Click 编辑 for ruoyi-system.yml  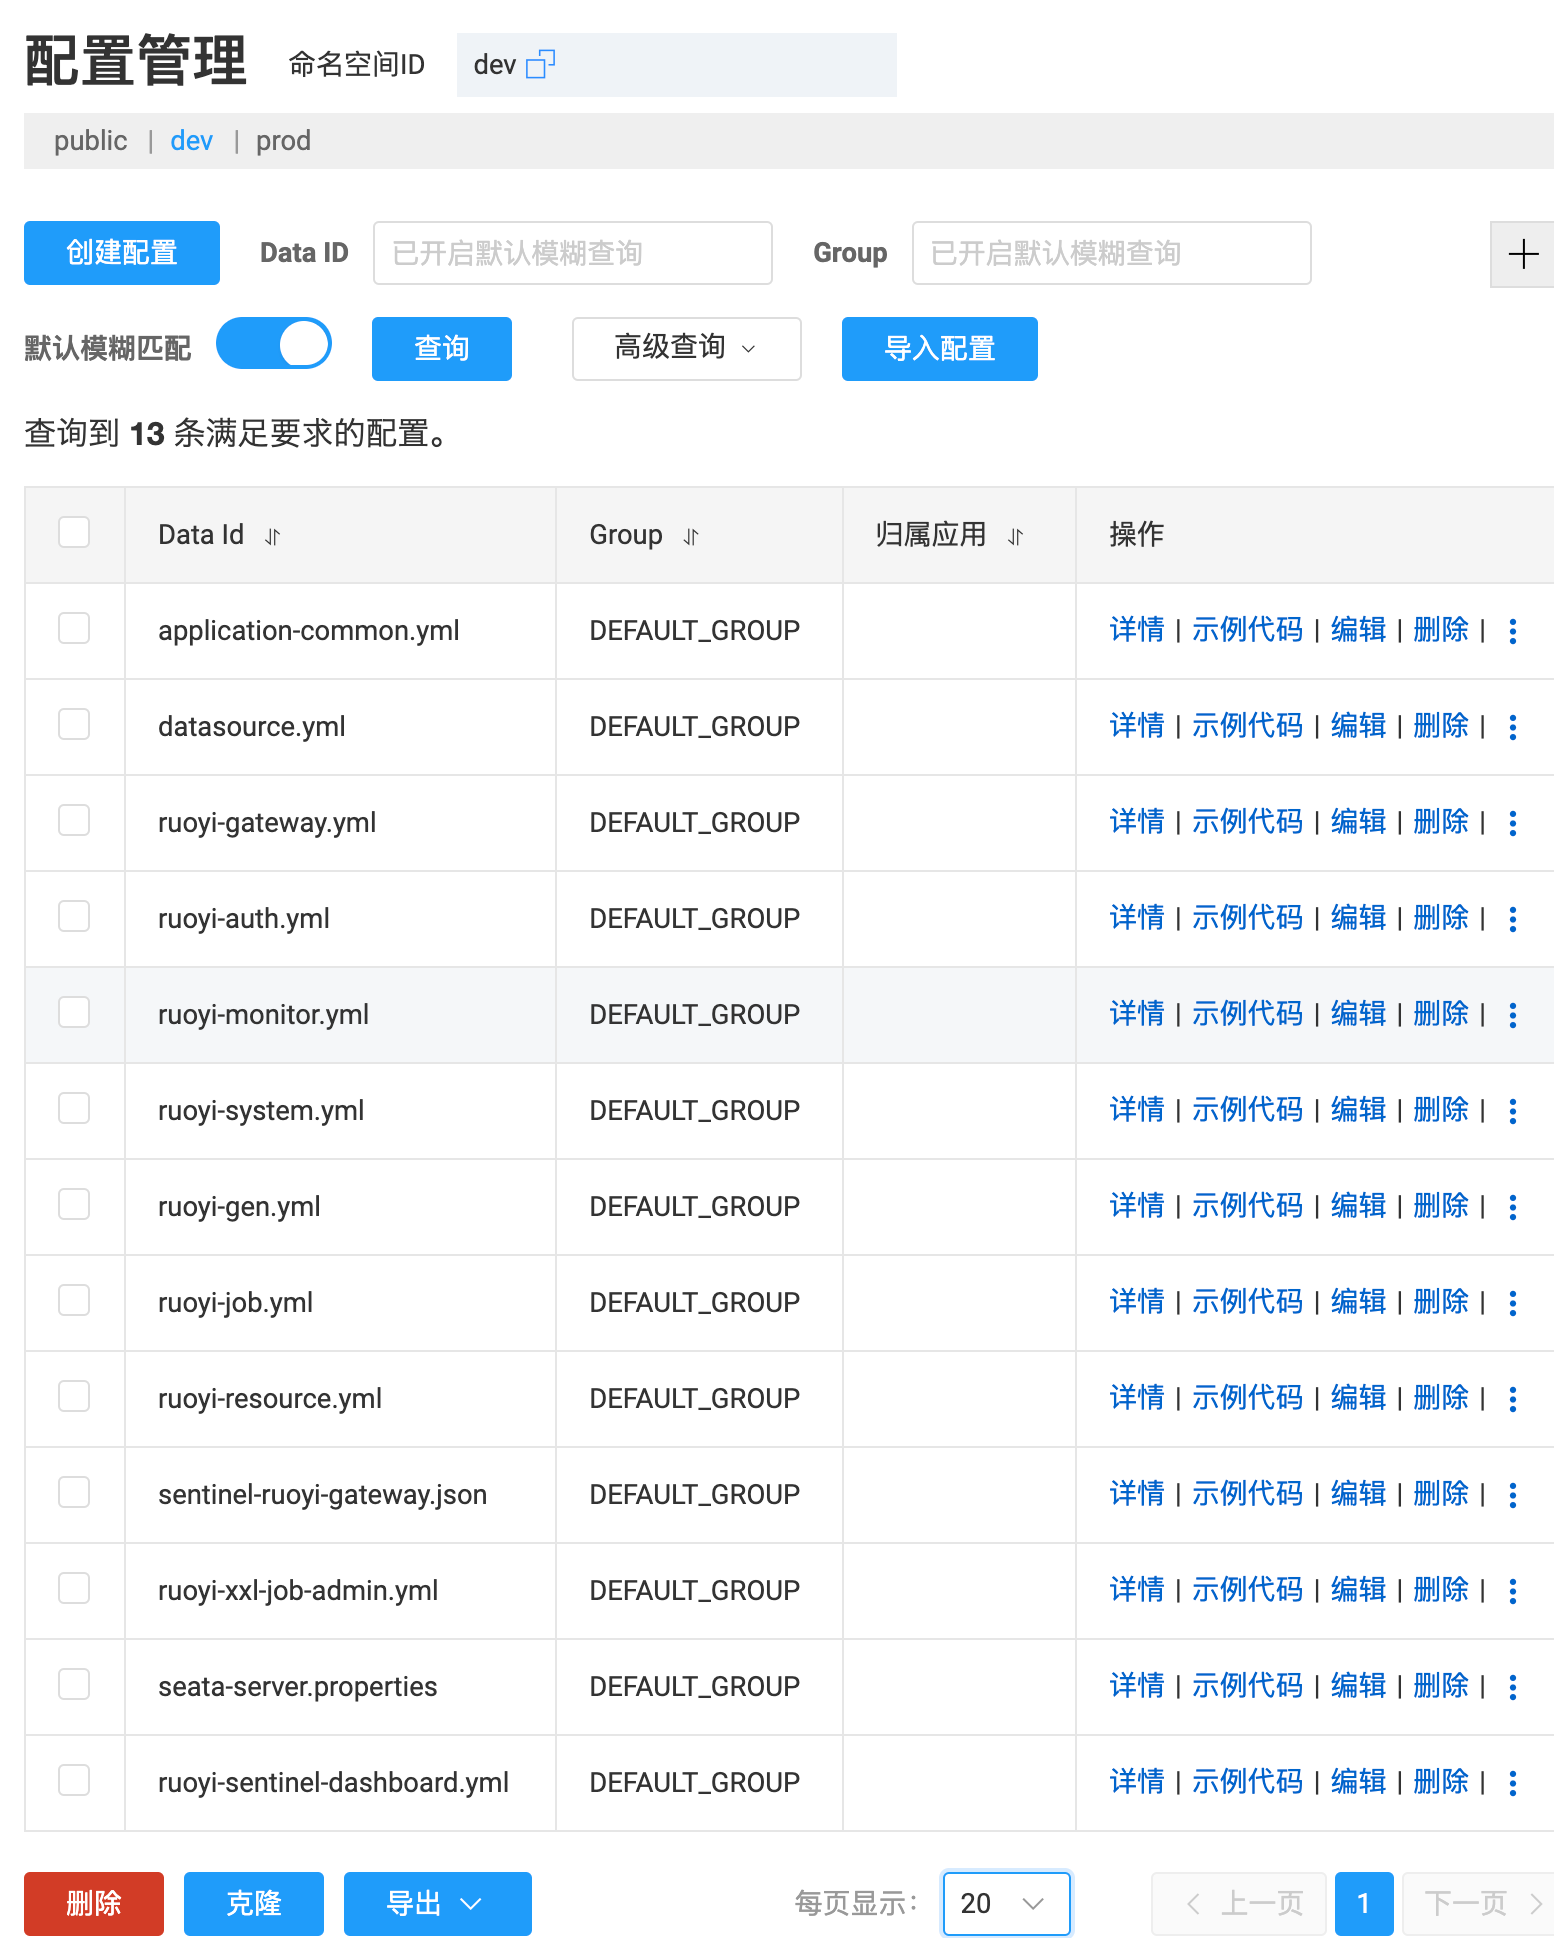pos(1358,1110)
